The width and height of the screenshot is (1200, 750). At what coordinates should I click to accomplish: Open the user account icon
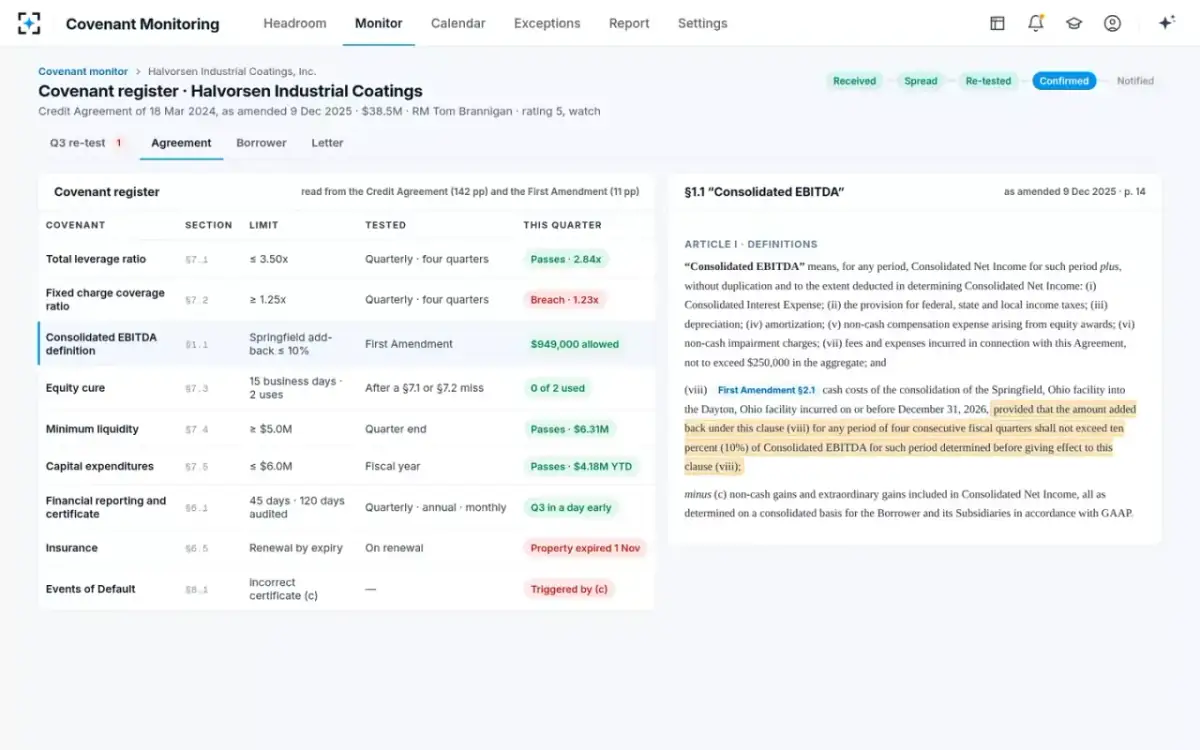tap(1112, 23)
